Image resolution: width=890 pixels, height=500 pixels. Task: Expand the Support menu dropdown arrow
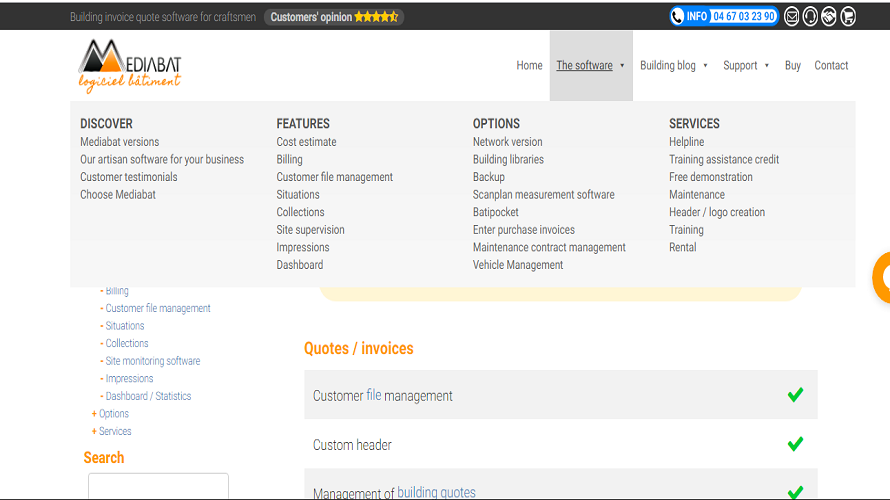pos(767,66)
